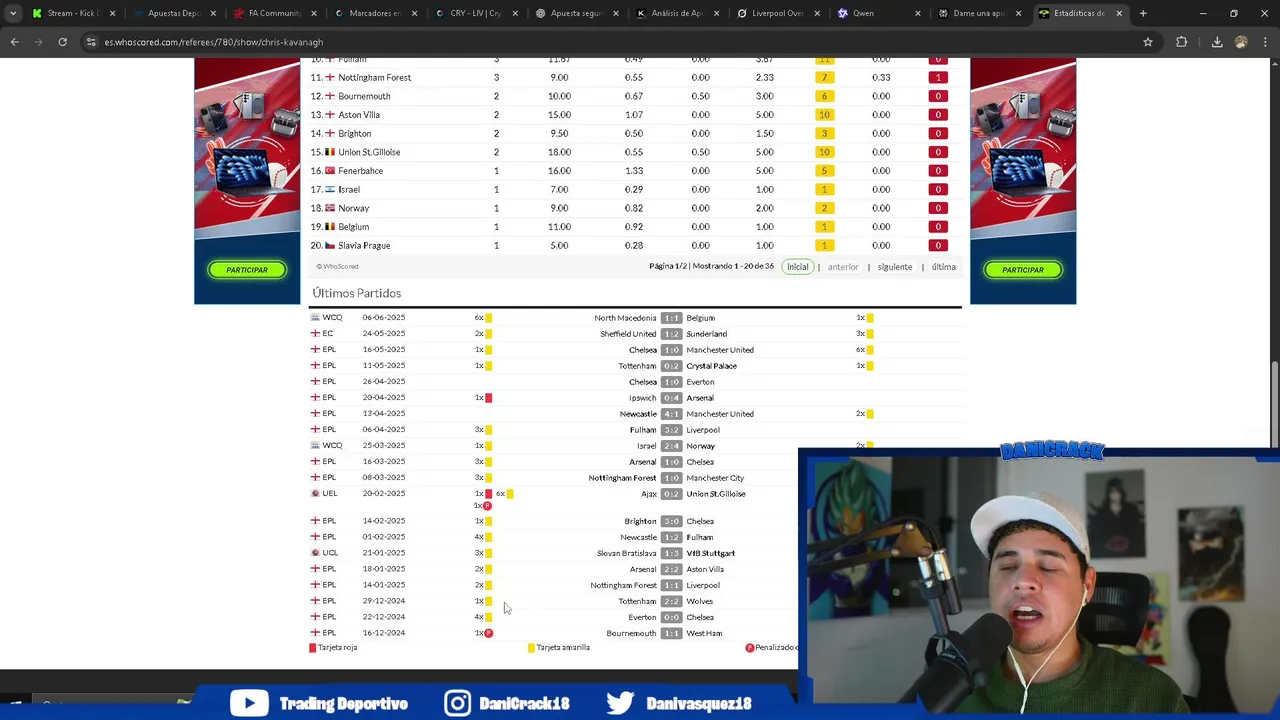The image size is (1280, 720).
Task: Open Israel team row link
Action: point(349,189)
